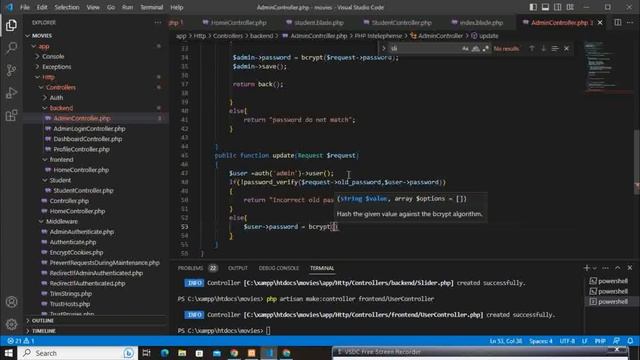
Task: Add a new terminal with plus icon
Action: (x=587, y=268)
